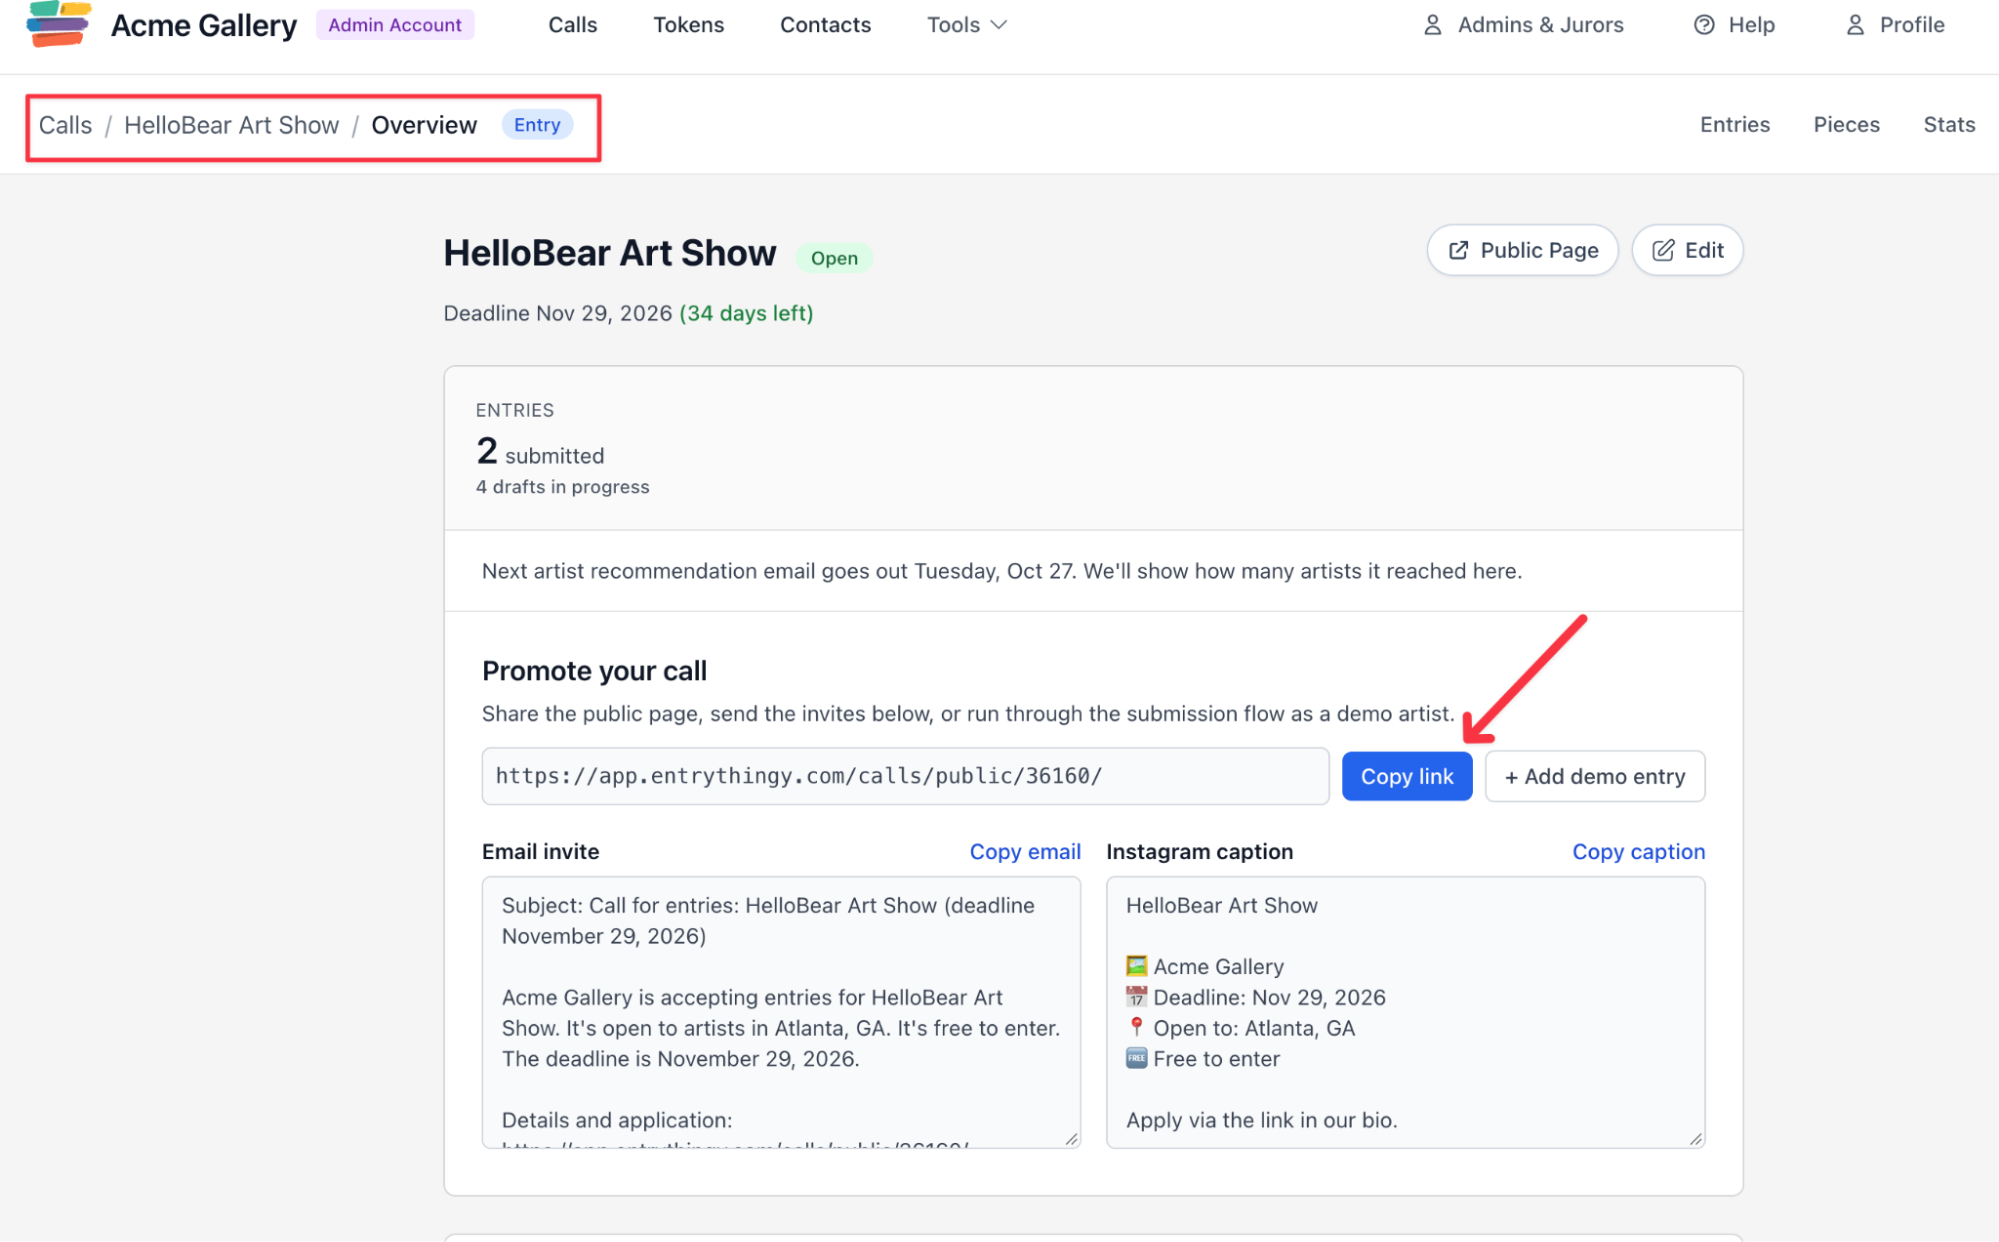Click the artist recommendation email notice

[1001, 571]
